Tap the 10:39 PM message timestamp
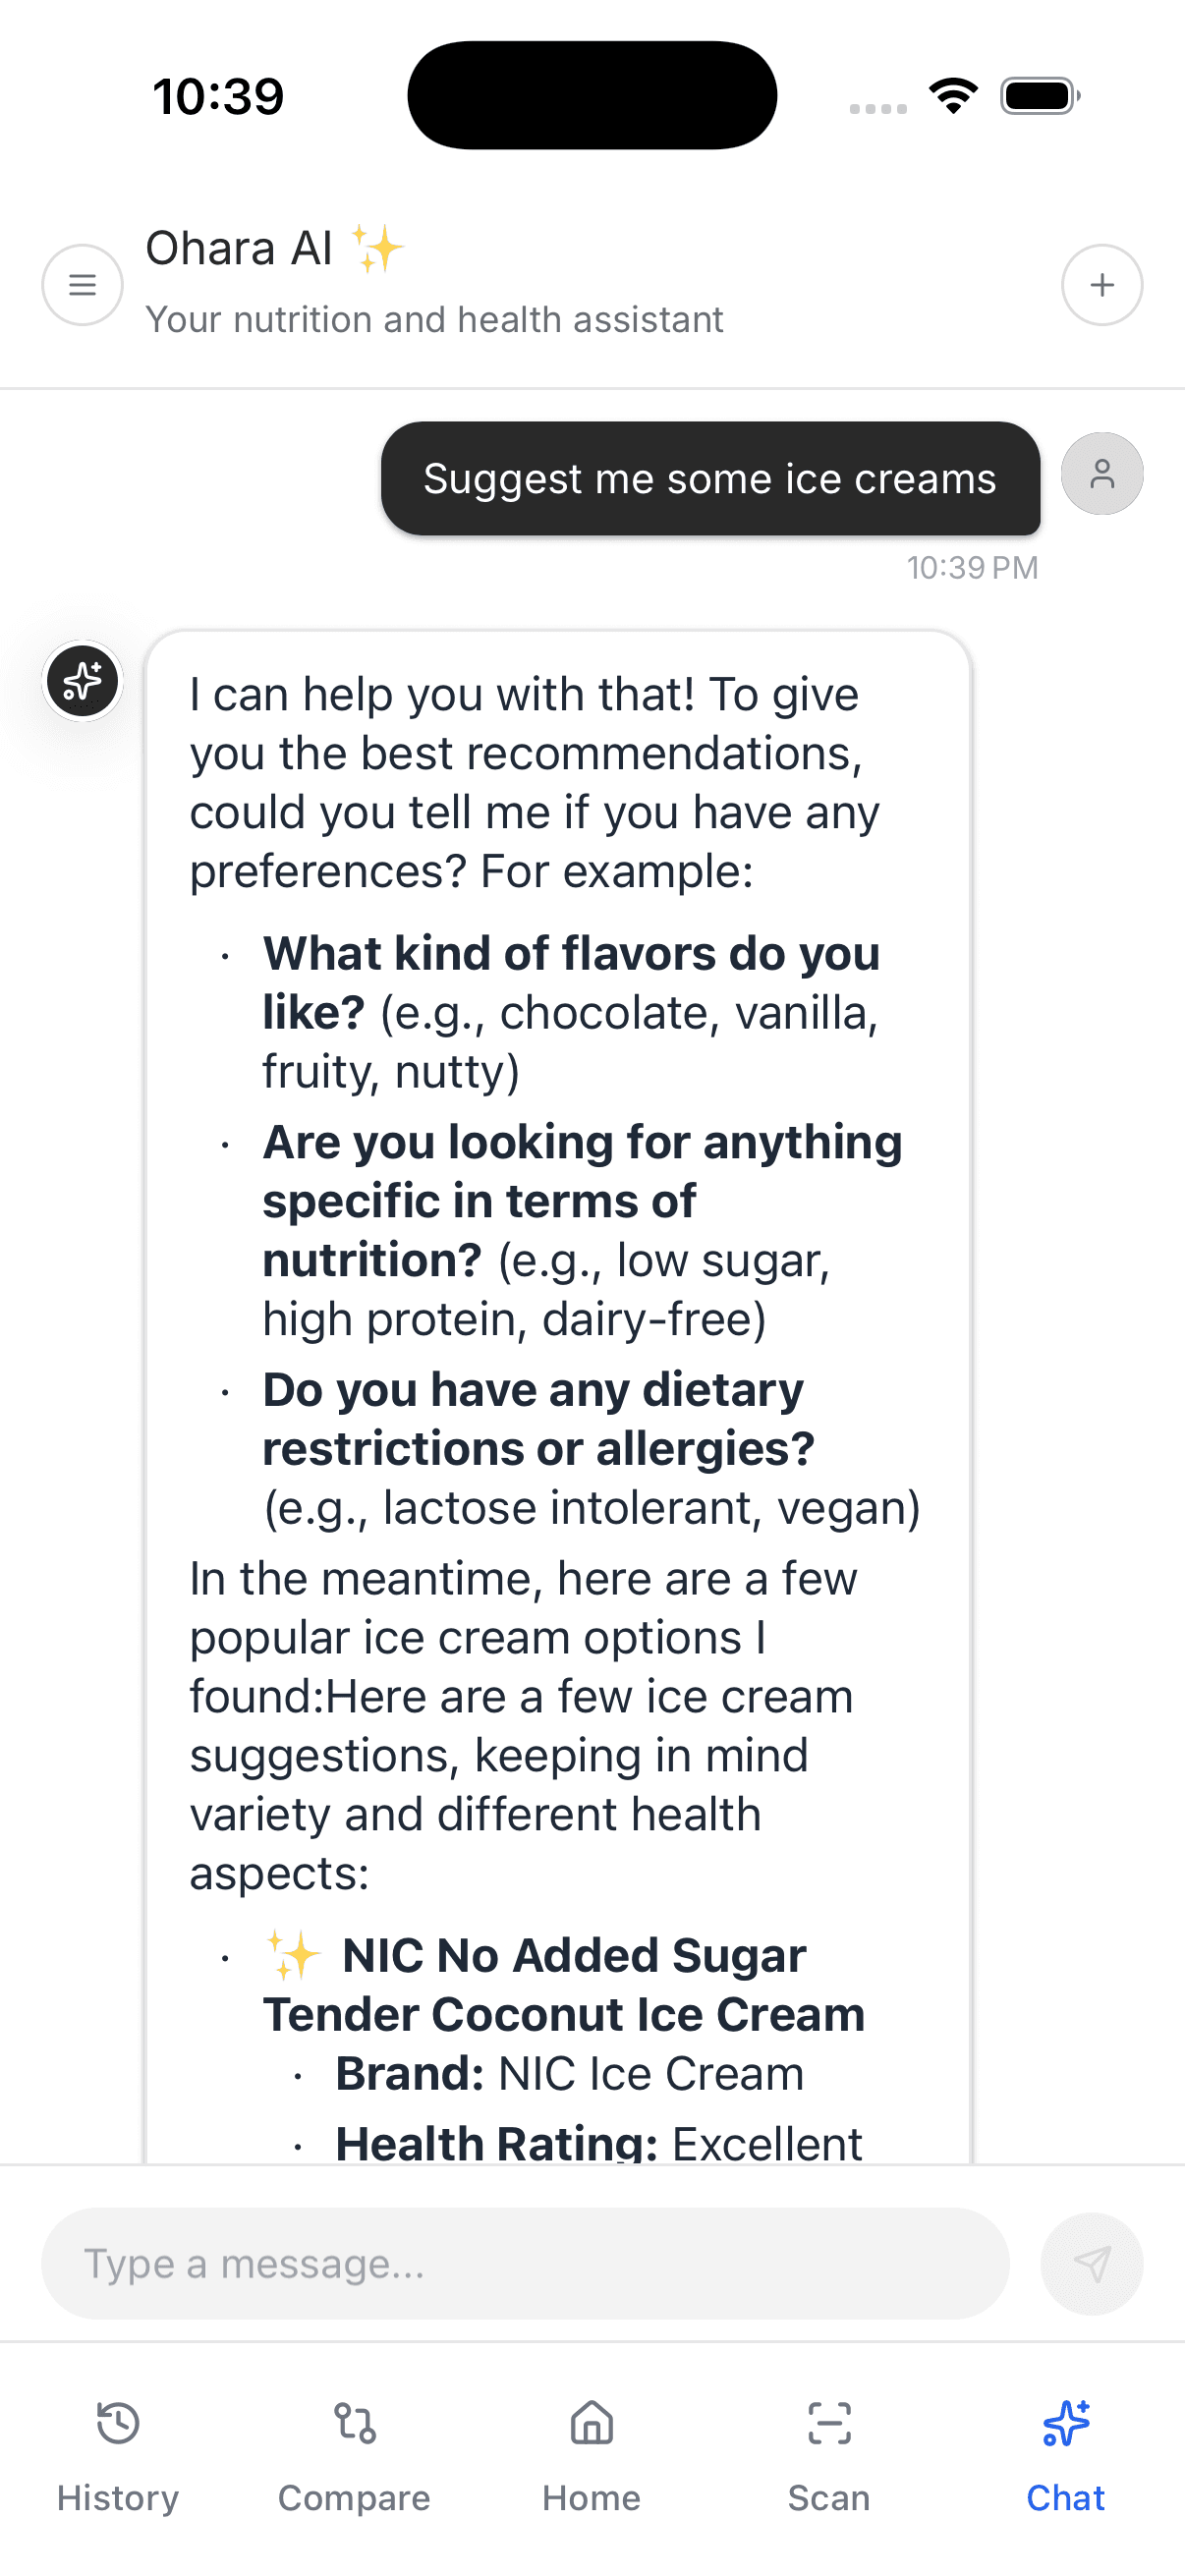 click(972, 568)
